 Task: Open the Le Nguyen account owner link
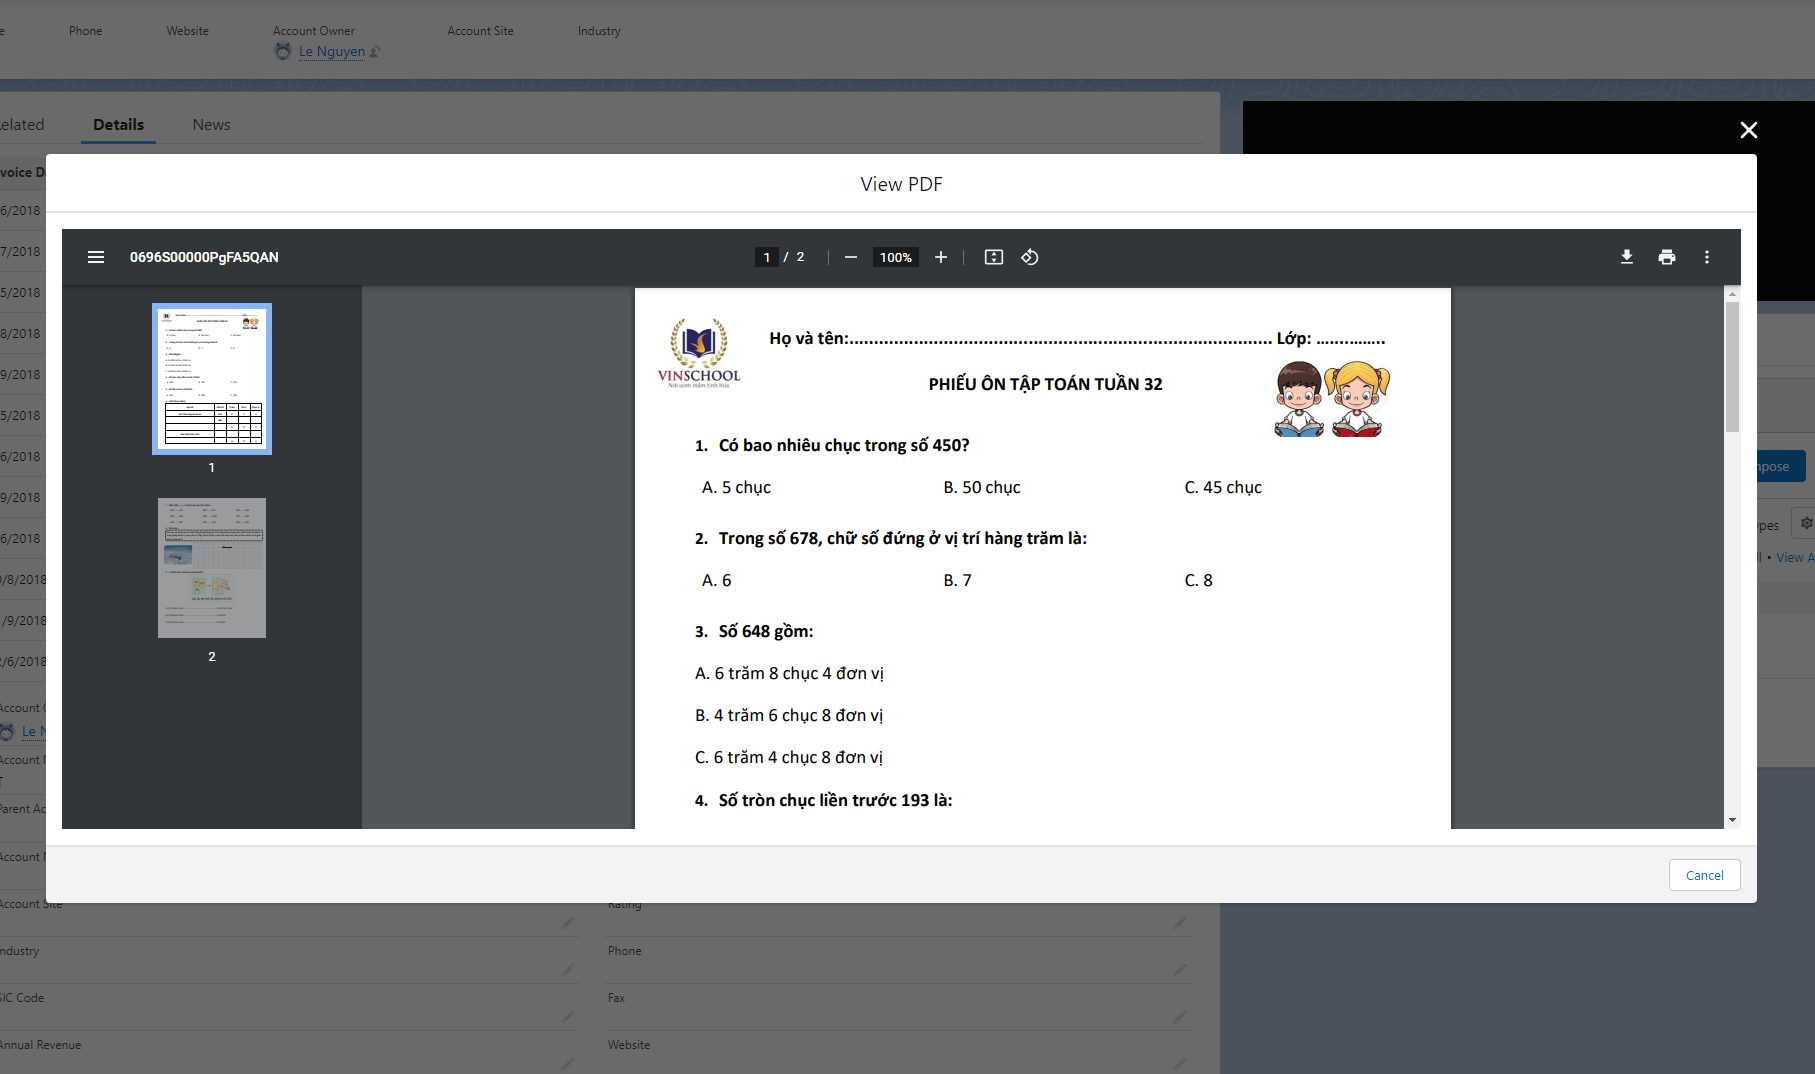coord(331,51)
